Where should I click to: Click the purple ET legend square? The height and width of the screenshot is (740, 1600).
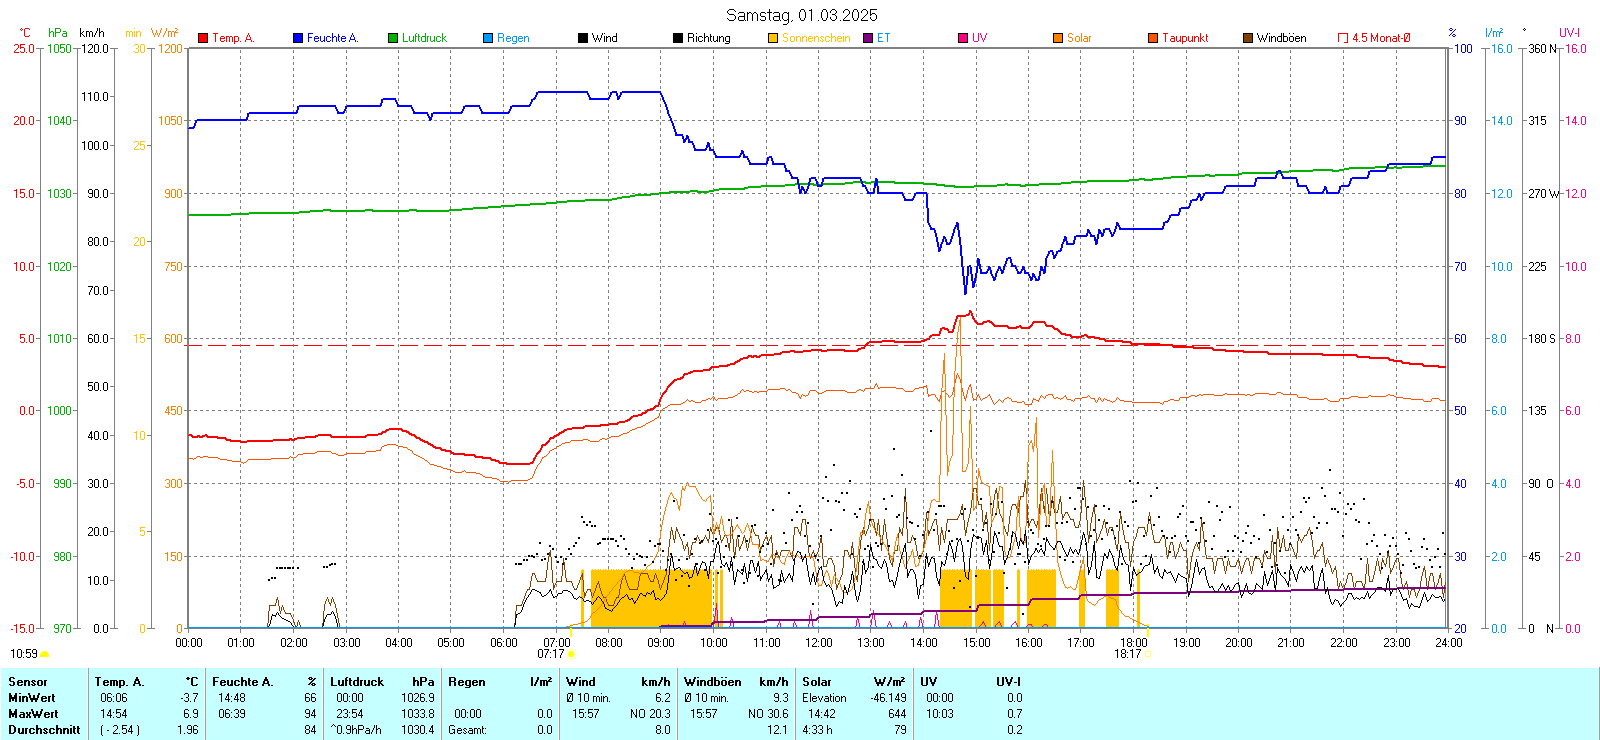point(868,38)
